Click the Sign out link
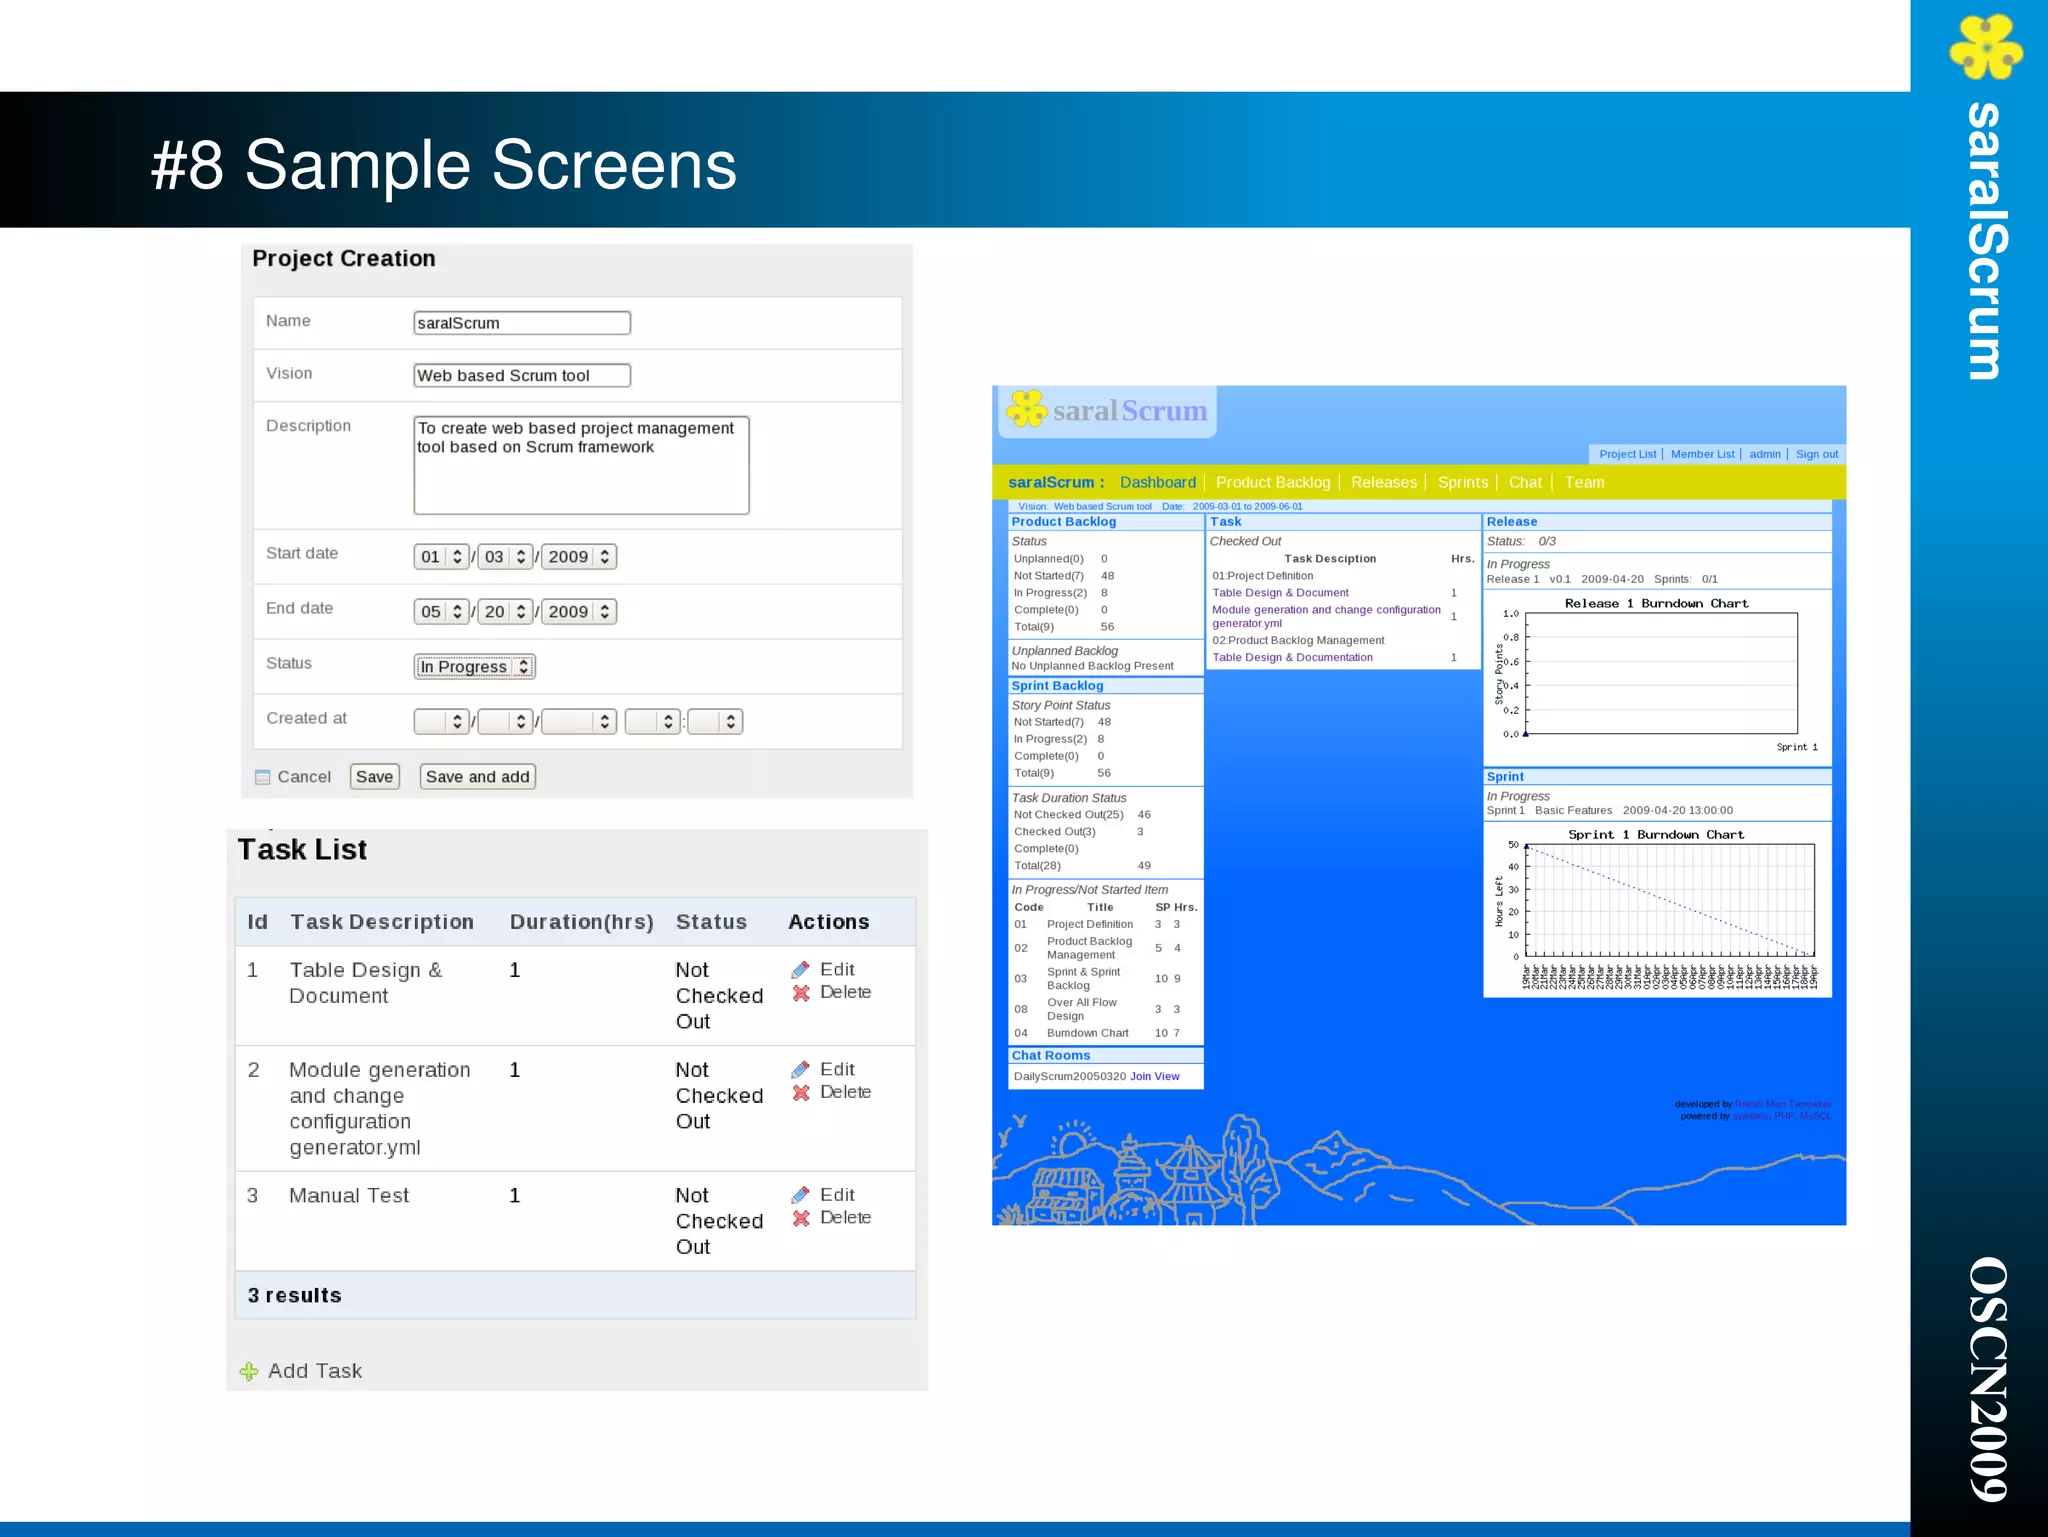 click(1817, 454)
